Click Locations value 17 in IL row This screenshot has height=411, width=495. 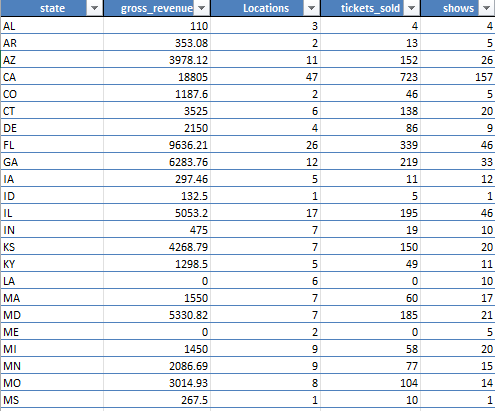click(x=312, y=213)
